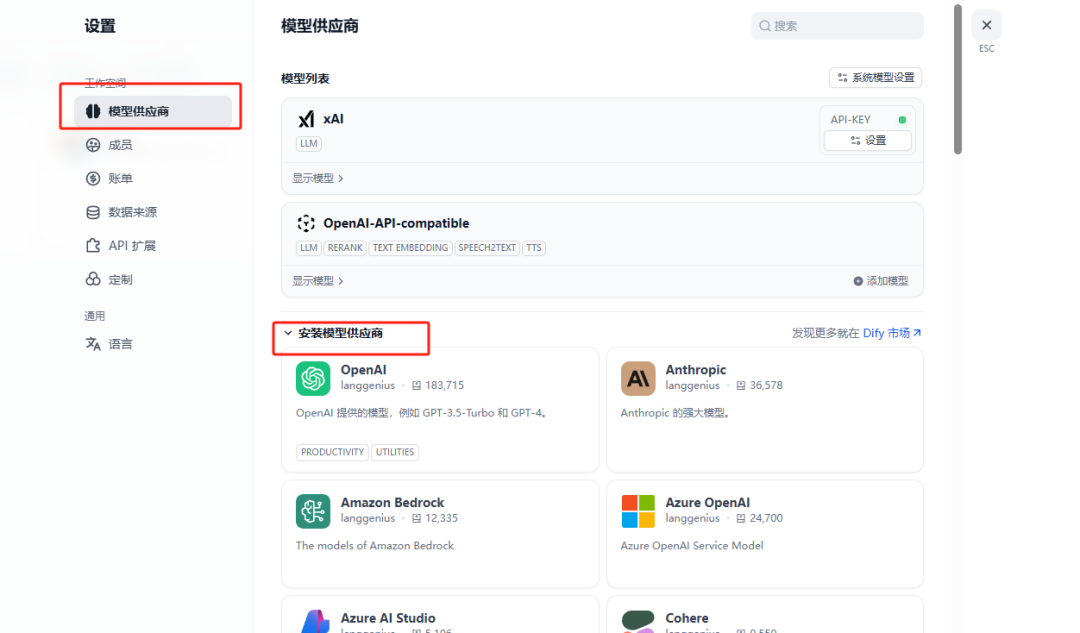Close settings with the X button
Screen dimensions: 1080x633
986,25
